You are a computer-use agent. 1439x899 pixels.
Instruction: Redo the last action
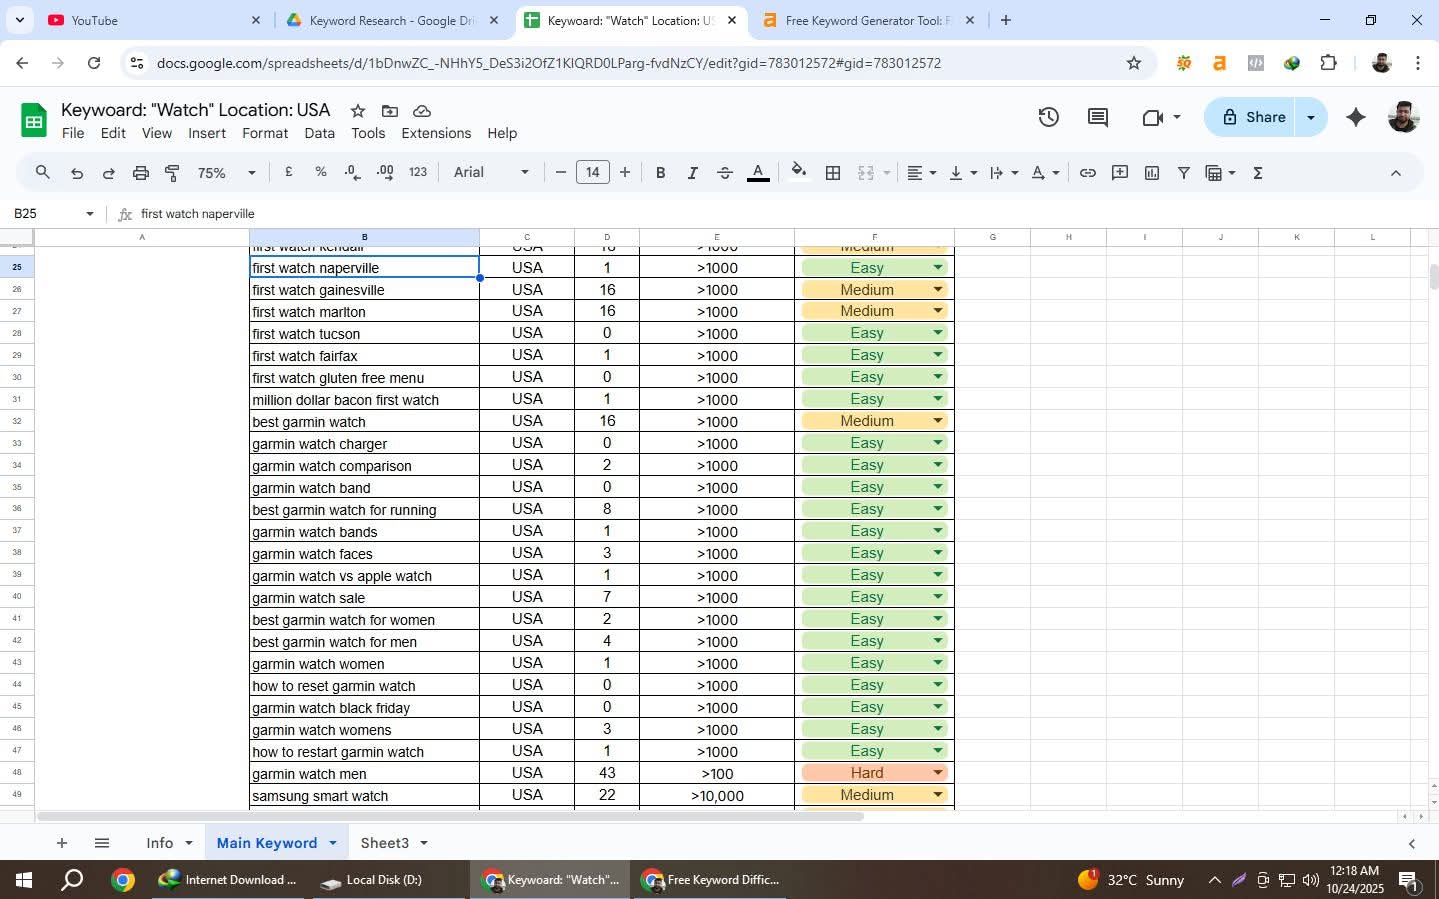108,172
